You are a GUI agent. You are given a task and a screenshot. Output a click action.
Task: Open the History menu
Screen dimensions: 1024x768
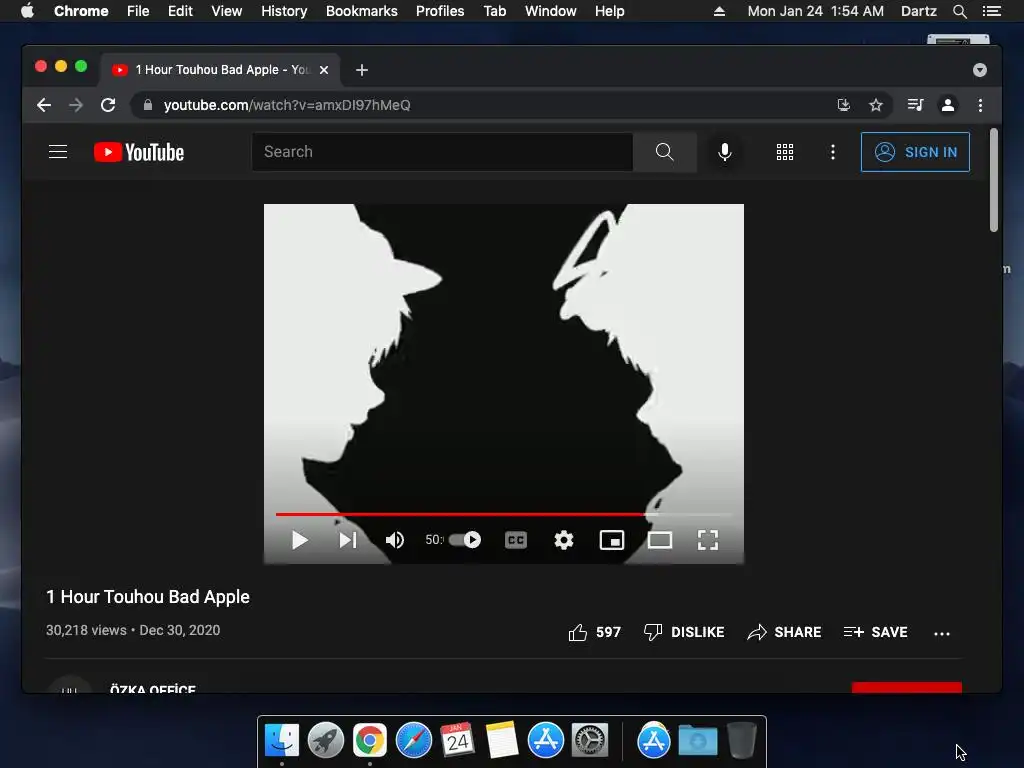click(x=284, y=11)
